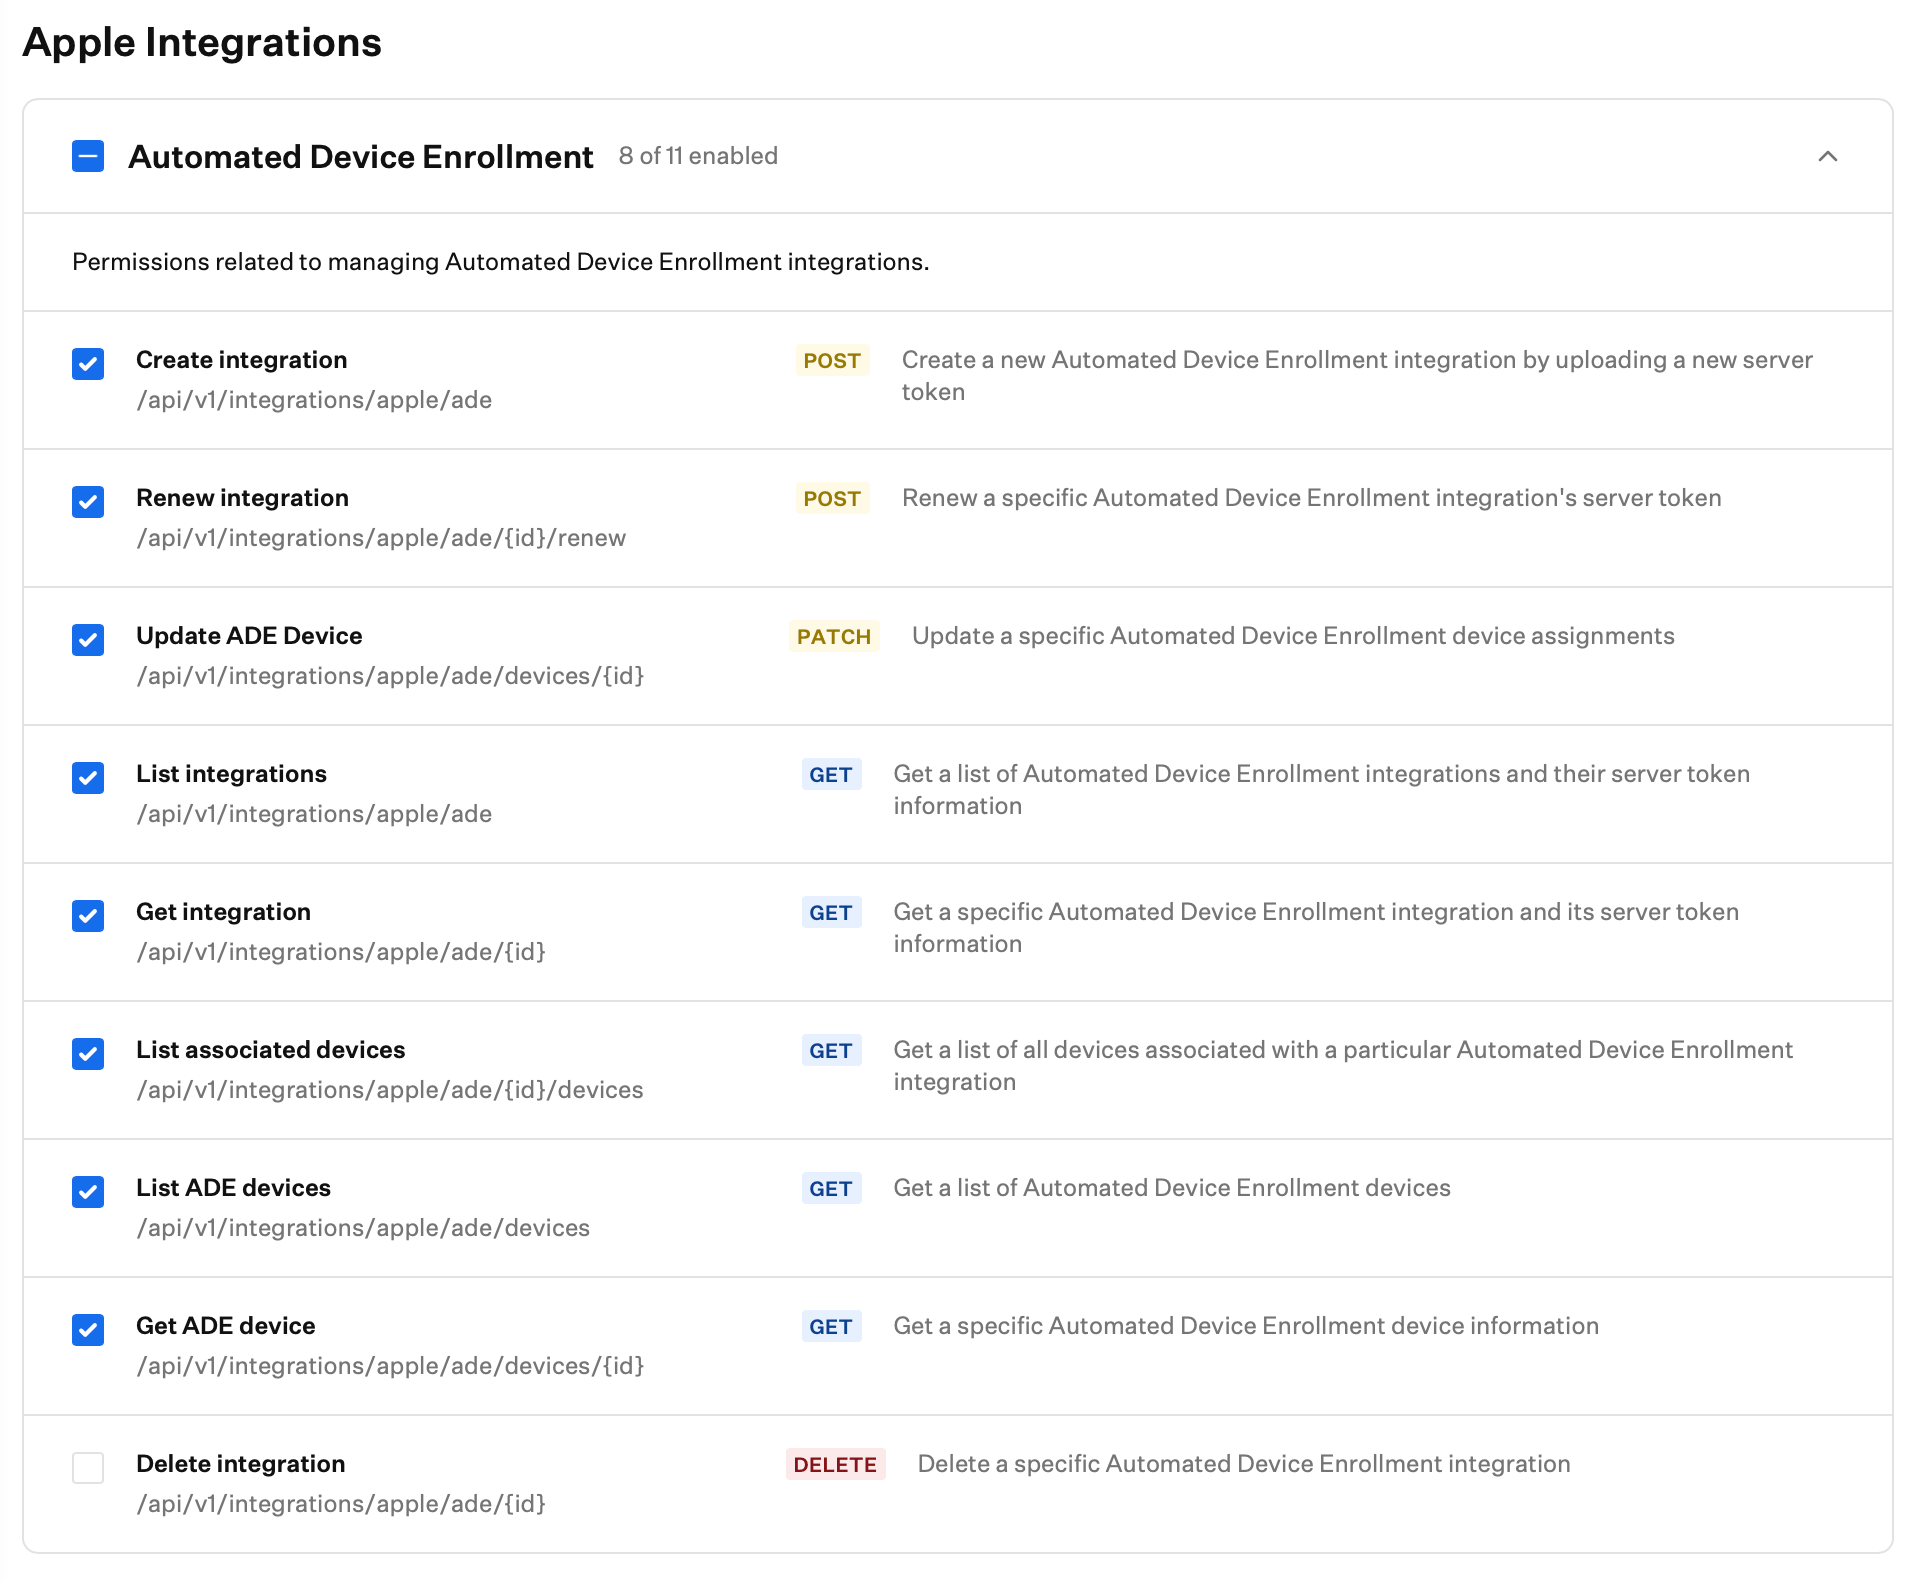Click the /api/v1/integrations/apple/ade/{id}/devices path
This screenshot has width=1922, height=1580.
click(390, 1090)
